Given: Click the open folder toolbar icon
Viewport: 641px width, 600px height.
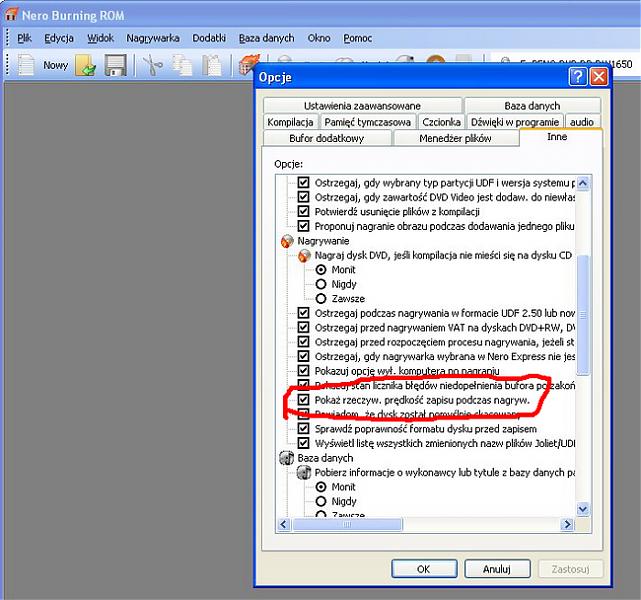Looking at the screenshot, I should click(x=85, y=65).
